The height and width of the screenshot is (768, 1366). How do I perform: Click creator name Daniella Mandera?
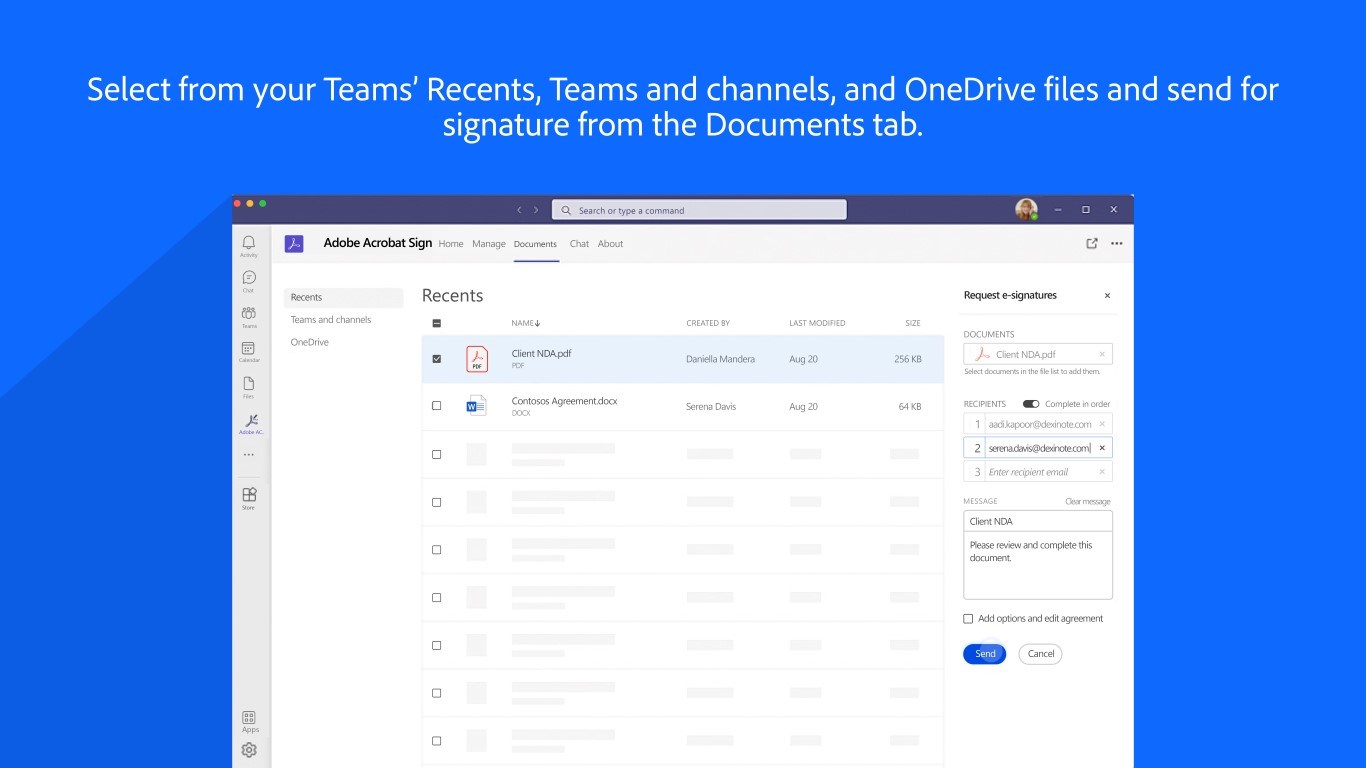tap(720, 359)
